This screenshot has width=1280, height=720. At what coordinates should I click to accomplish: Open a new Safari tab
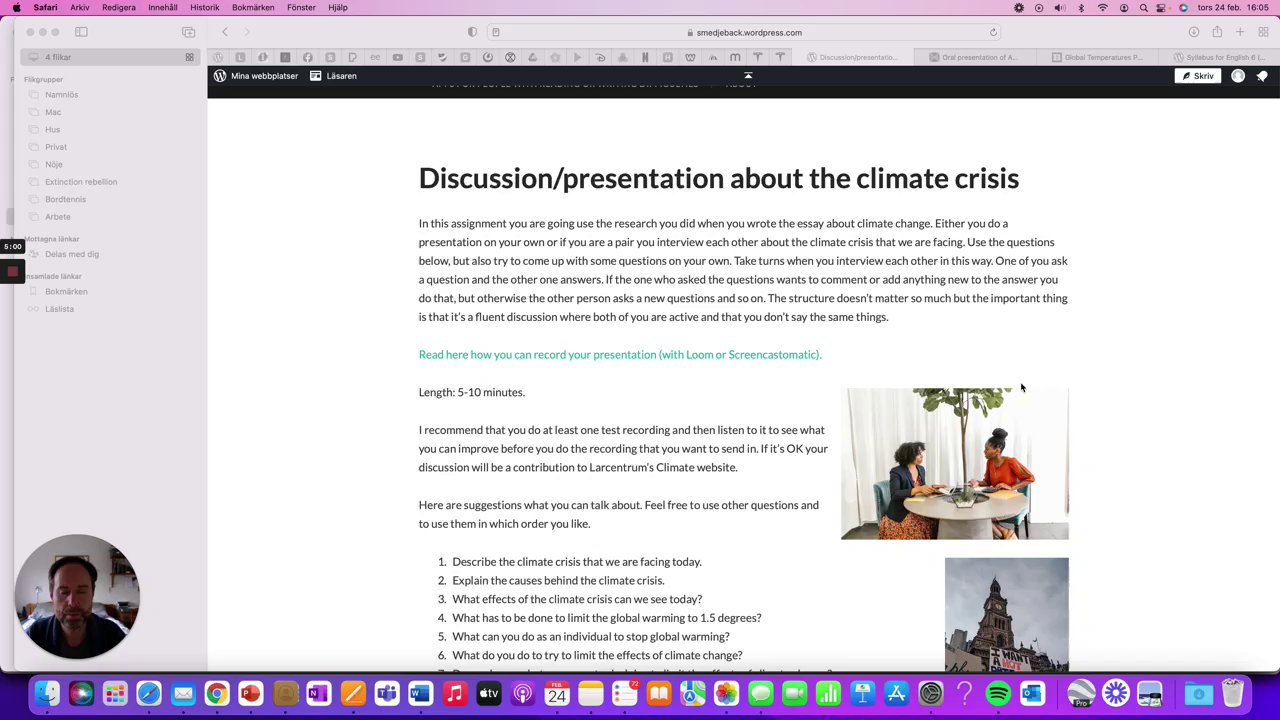click(1240, 32)
